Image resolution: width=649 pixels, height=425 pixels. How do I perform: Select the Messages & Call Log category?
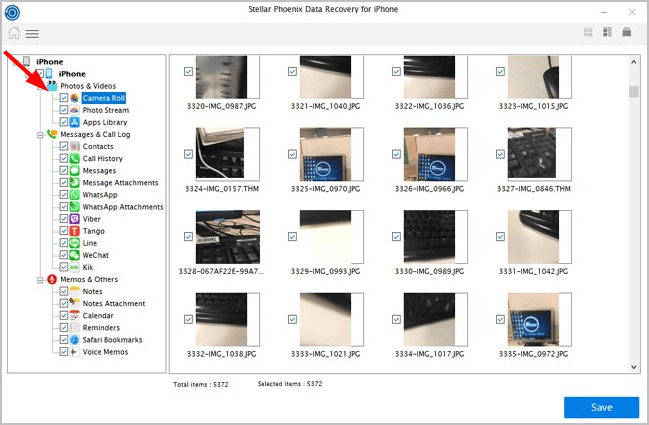coord(95,134)
